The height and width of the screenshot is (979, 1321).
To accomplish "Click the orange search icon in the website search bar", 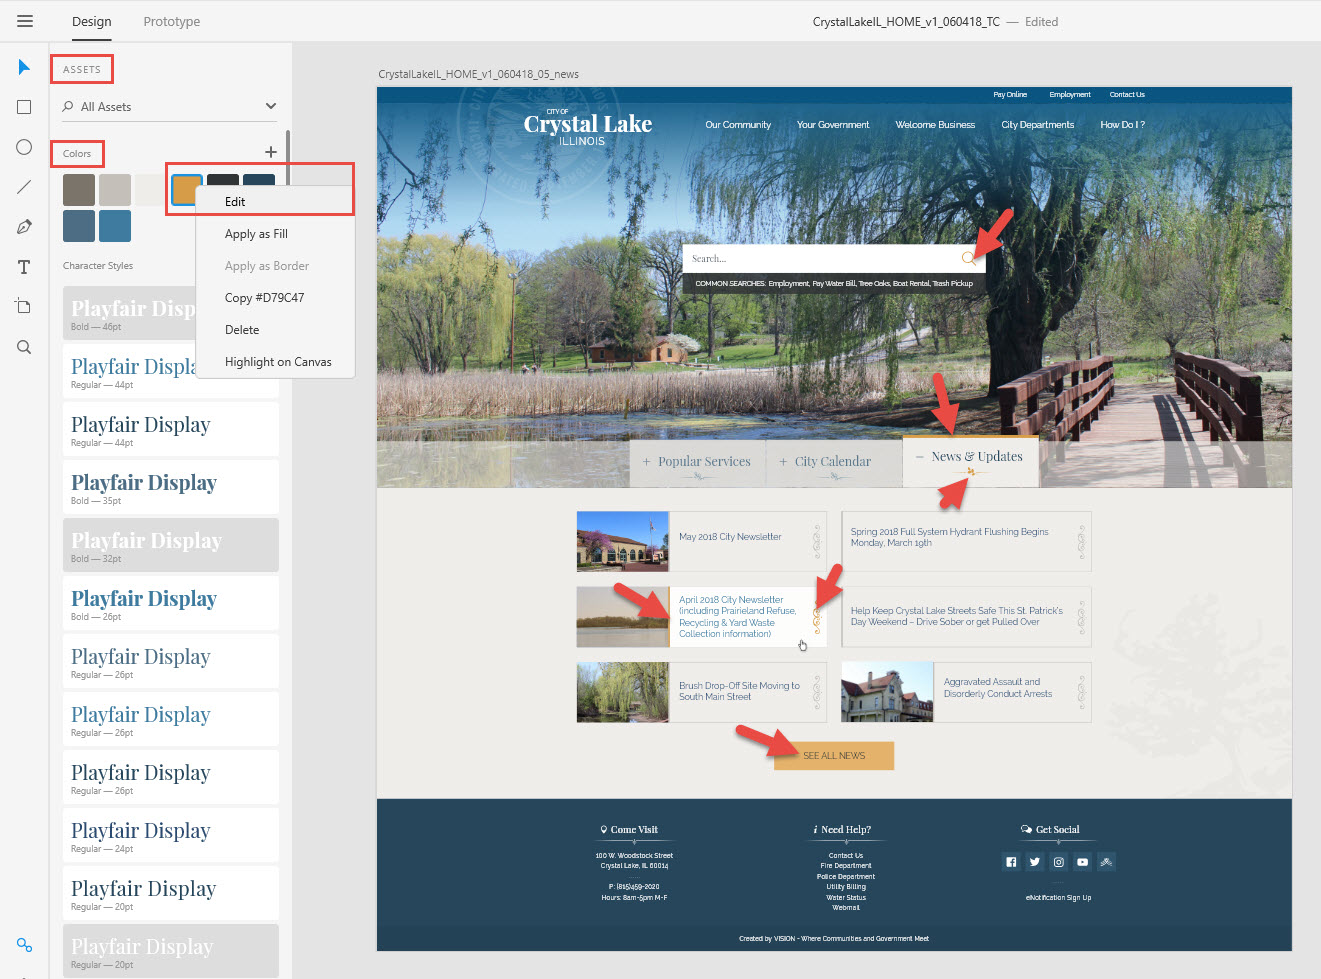I will [x=968, y=258].
